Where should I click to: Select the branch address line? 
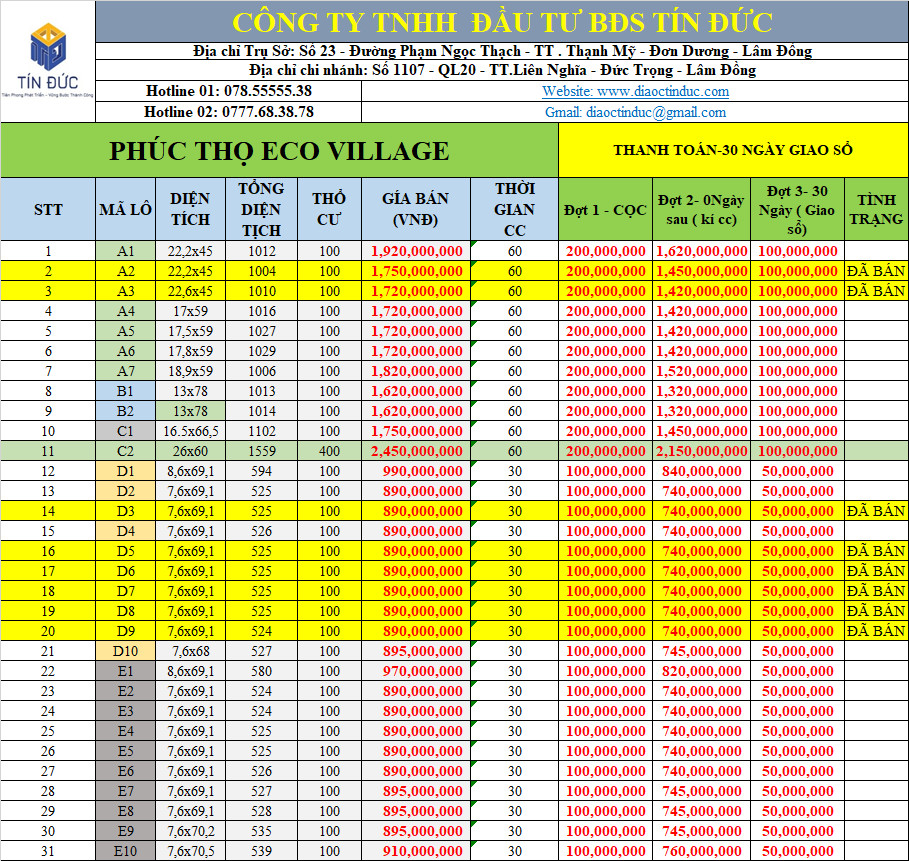502,70
